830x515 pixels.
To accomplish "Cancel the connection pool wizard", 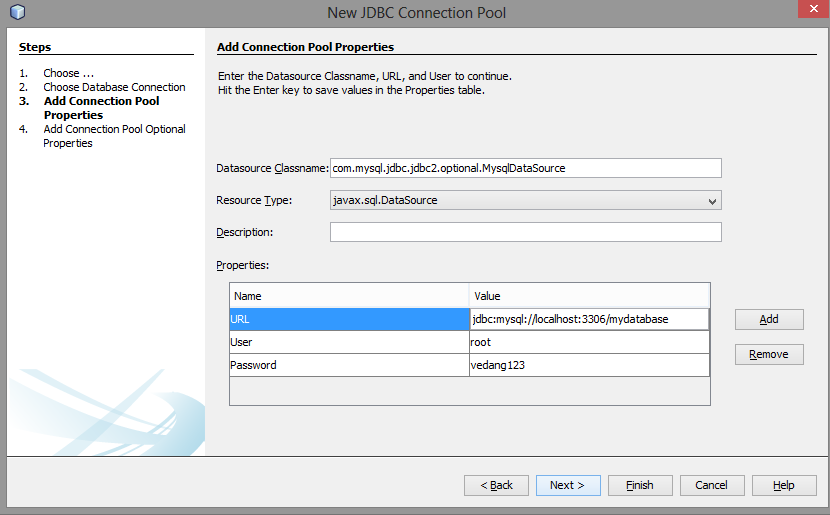I will coord(712,485).
